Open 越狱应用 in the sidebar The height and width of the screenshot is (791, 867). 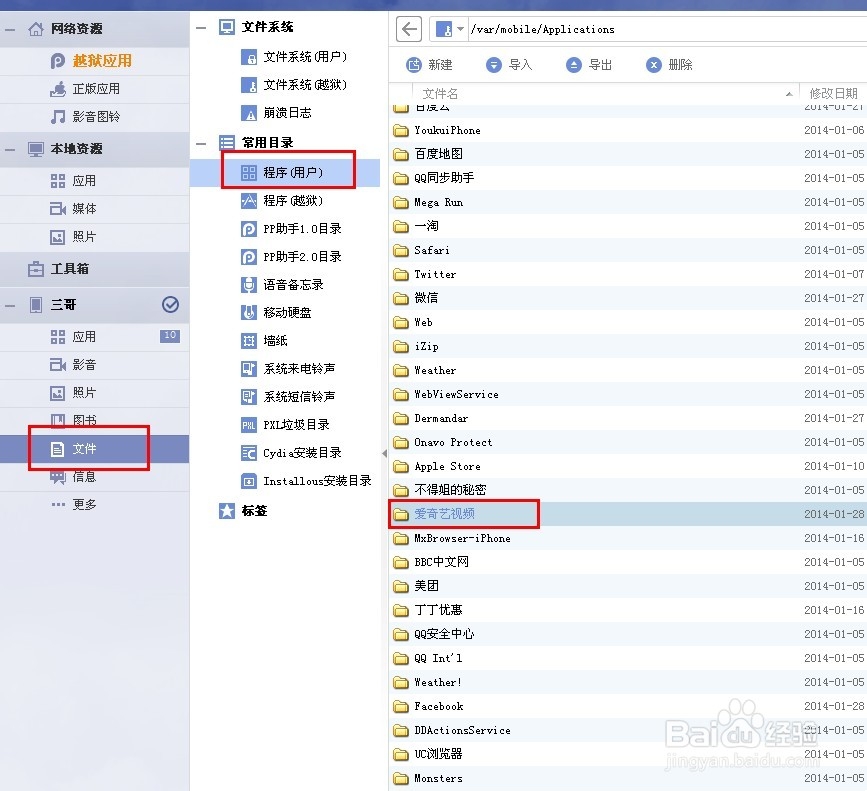pyautogui.click(x=94, y=61)
